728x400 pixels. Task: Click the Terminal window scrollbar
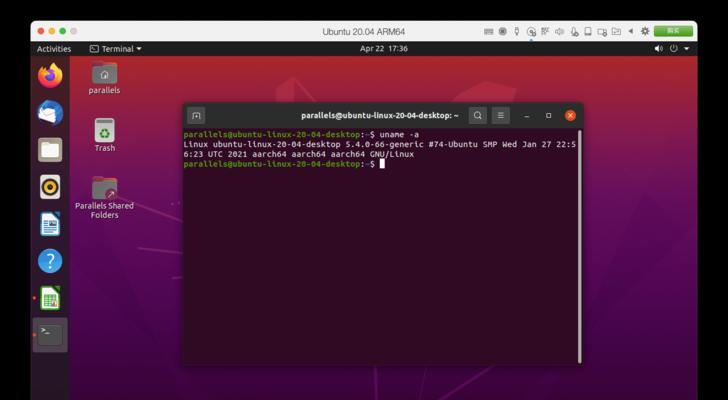click(x=579, y=246)
